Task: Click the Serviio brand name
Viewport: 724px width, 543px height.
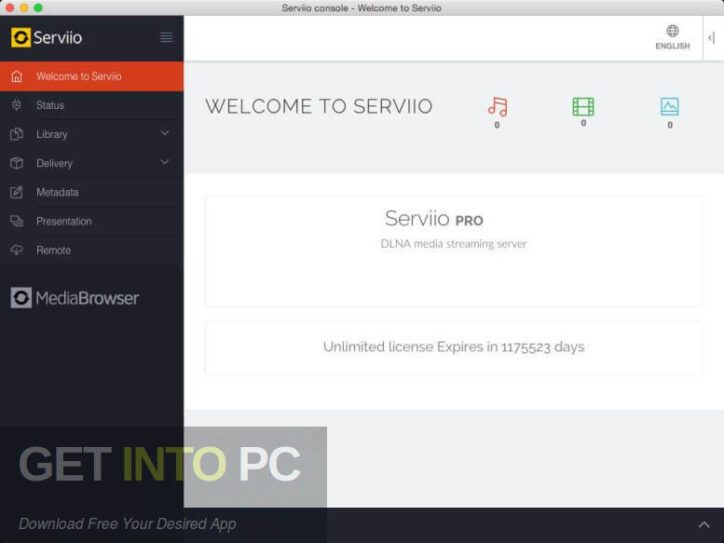Action: [x=58, y=38]
